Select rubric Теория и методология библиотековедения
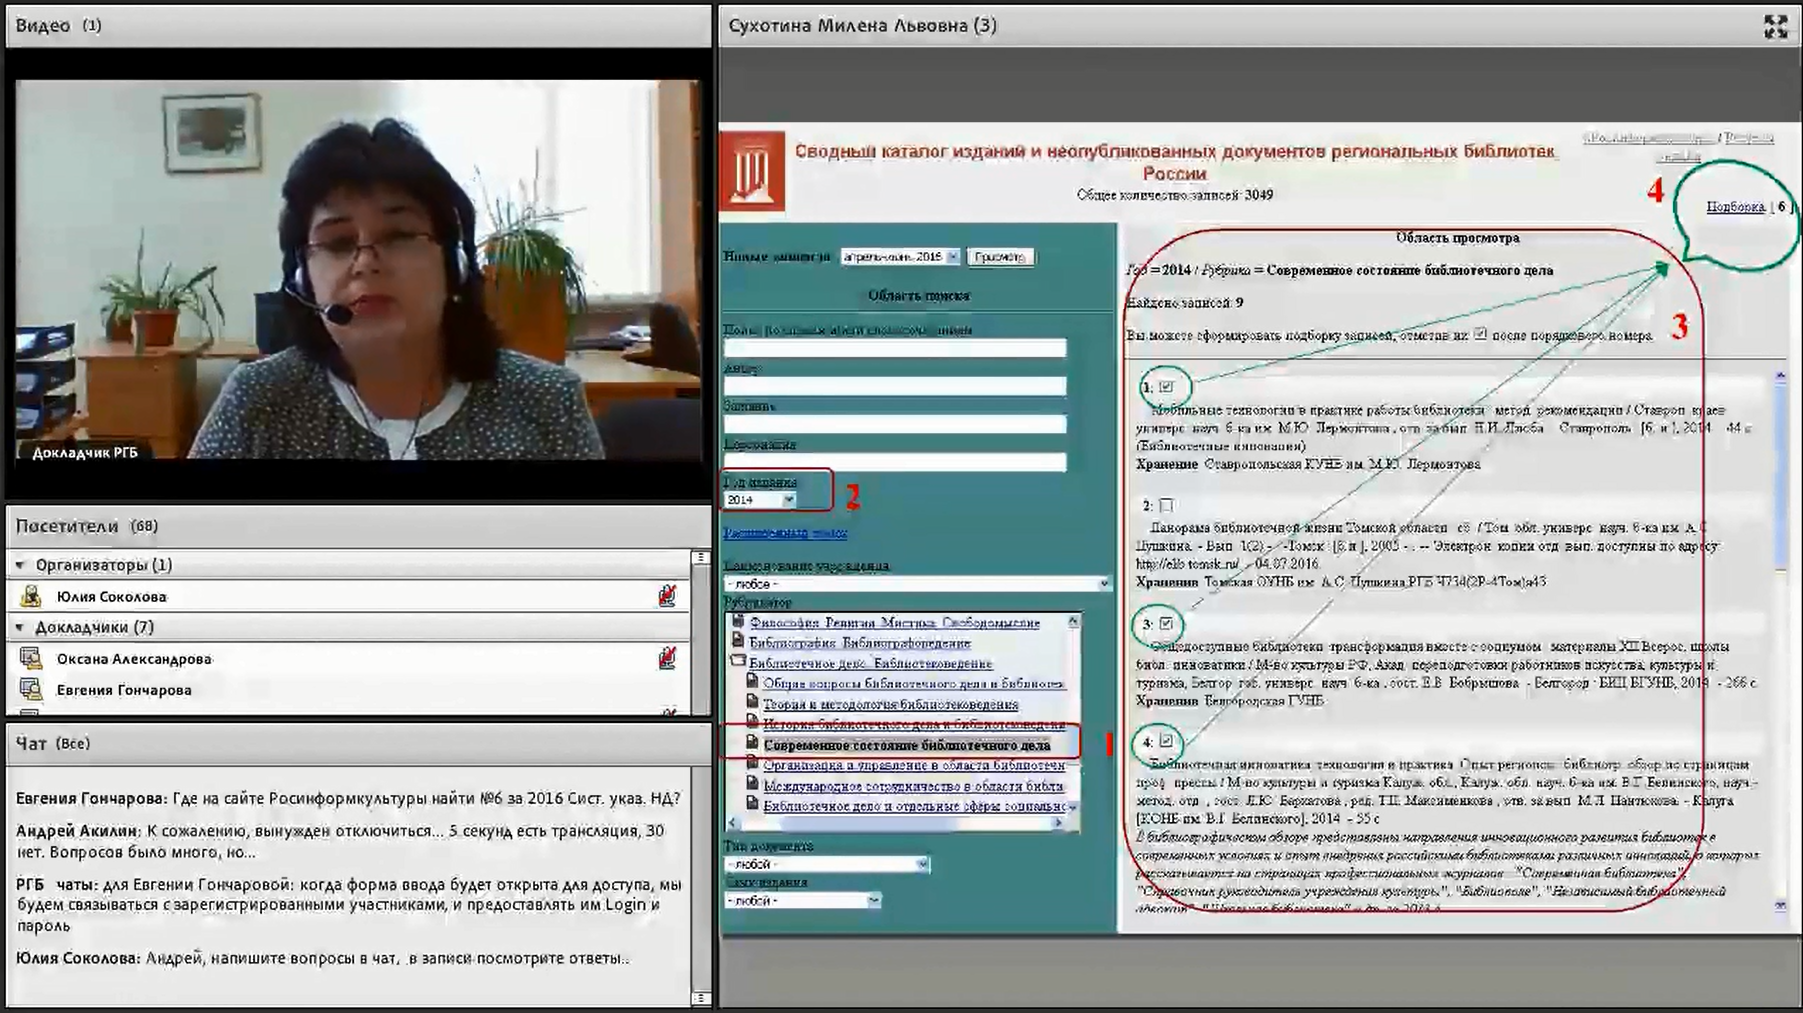1803x1013 pixels. (x=890, y=704)
